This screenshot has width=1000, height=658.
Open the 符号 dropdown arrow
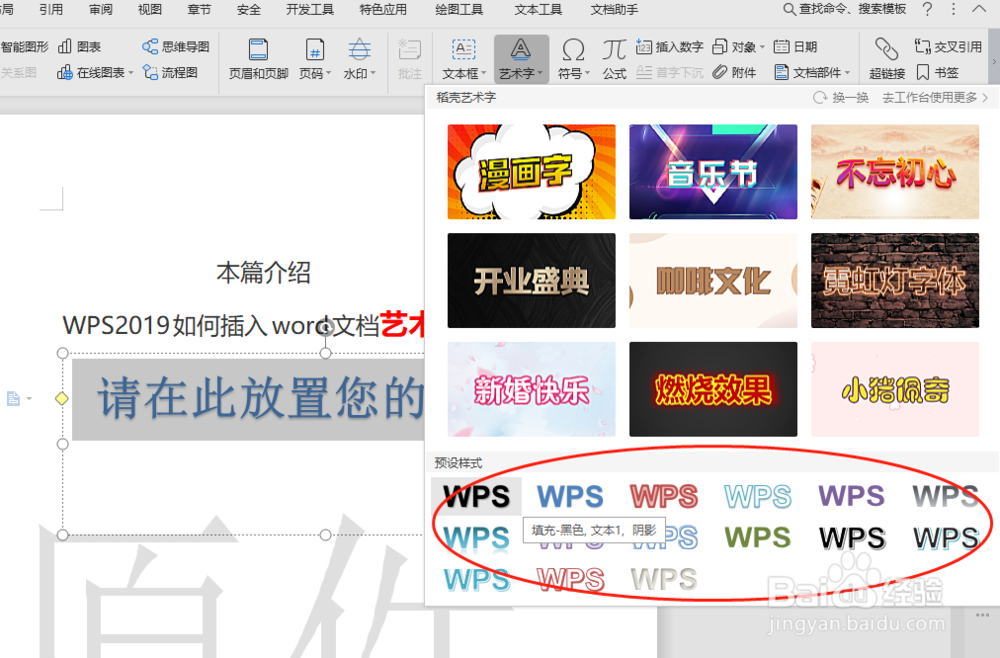587,73
